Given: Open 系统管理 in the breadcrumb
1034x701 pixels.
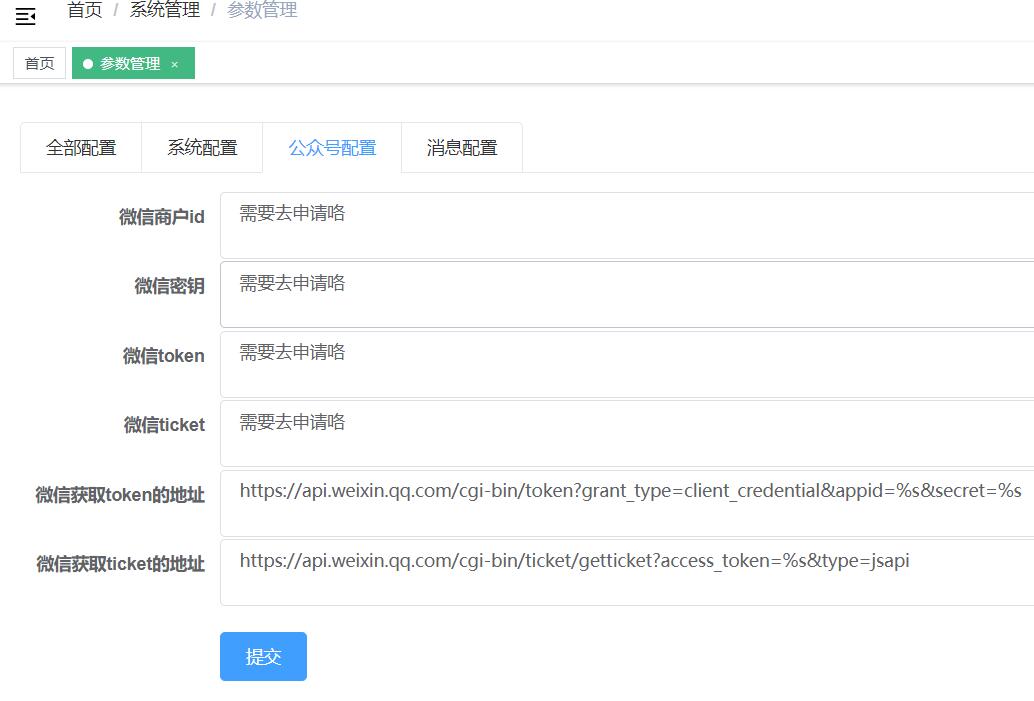Looking at the screenshot, I should pyautogui.click(x=165, y=10).
